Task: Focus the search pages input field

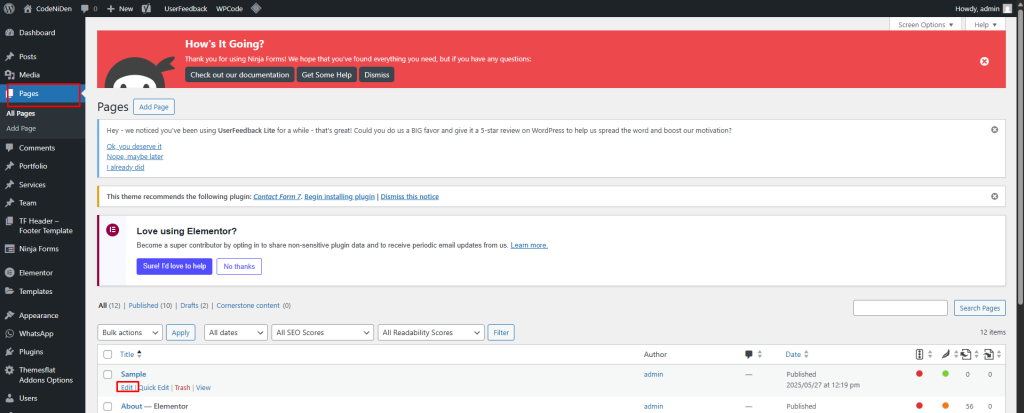Action: (x=900, y=308)
